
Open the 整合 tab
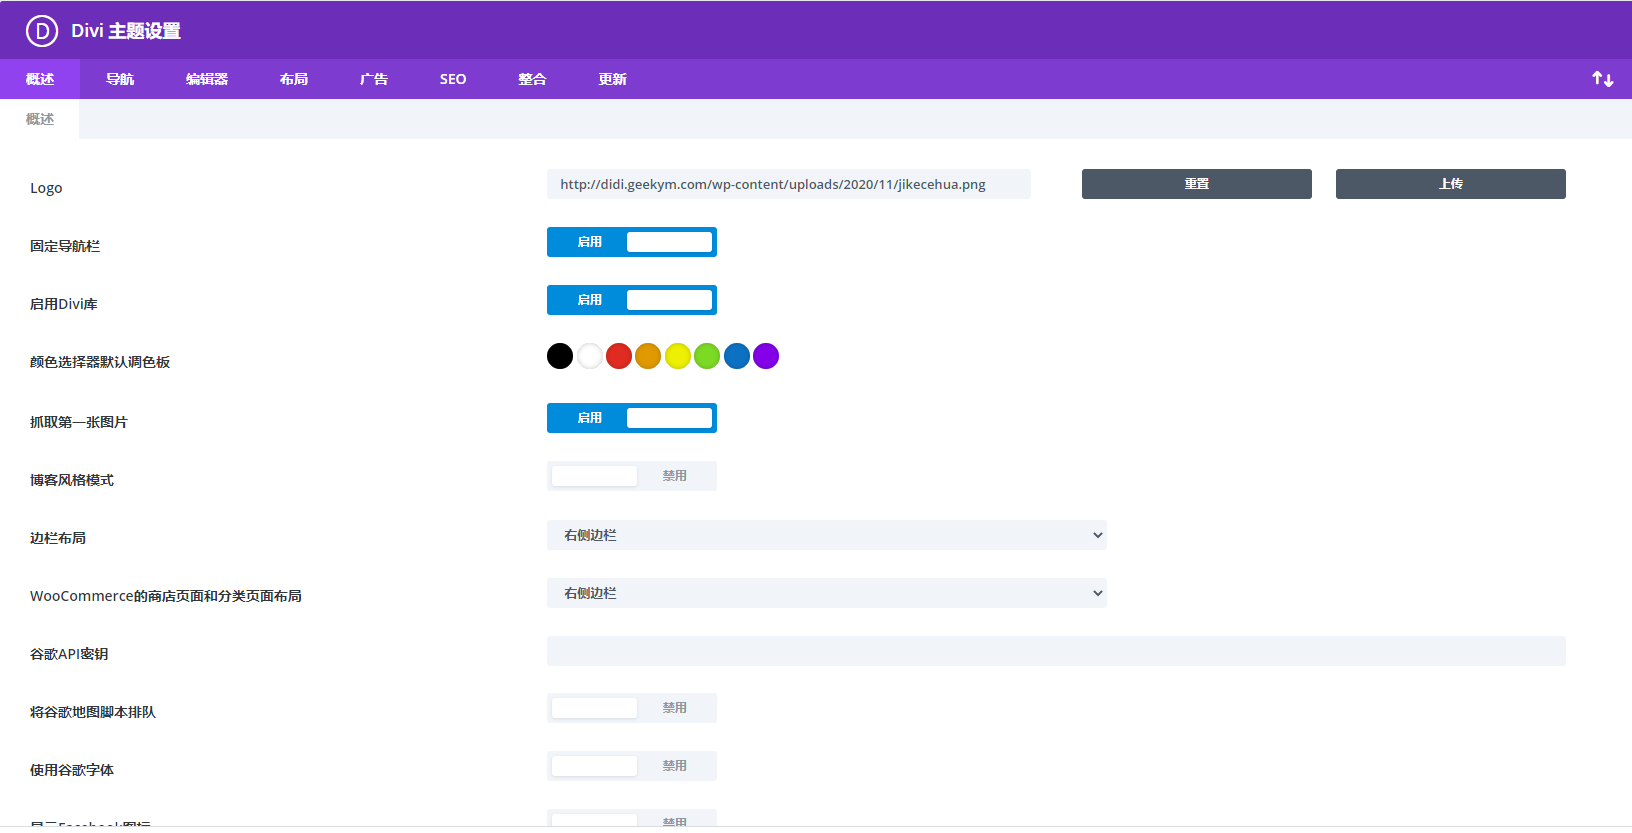coord(532,79)
